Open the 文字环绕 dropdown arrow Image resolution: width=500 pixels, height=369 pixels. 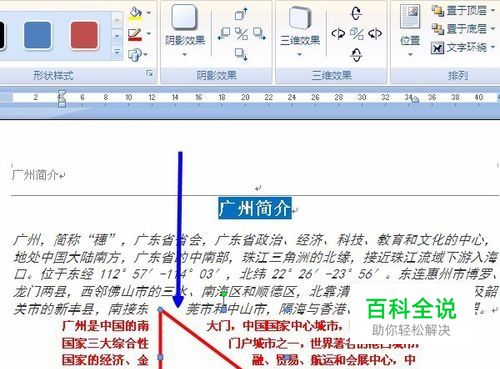click(x=493, y=47)
